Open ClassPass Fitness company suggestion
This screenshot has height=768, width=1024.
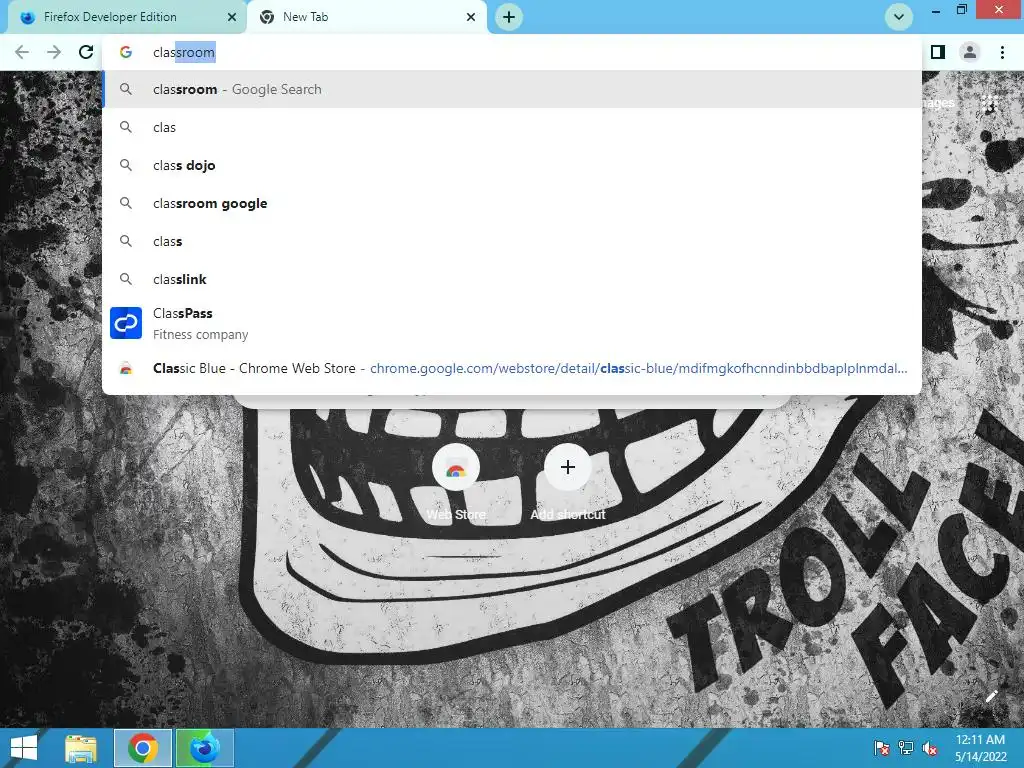click(512, 323)
